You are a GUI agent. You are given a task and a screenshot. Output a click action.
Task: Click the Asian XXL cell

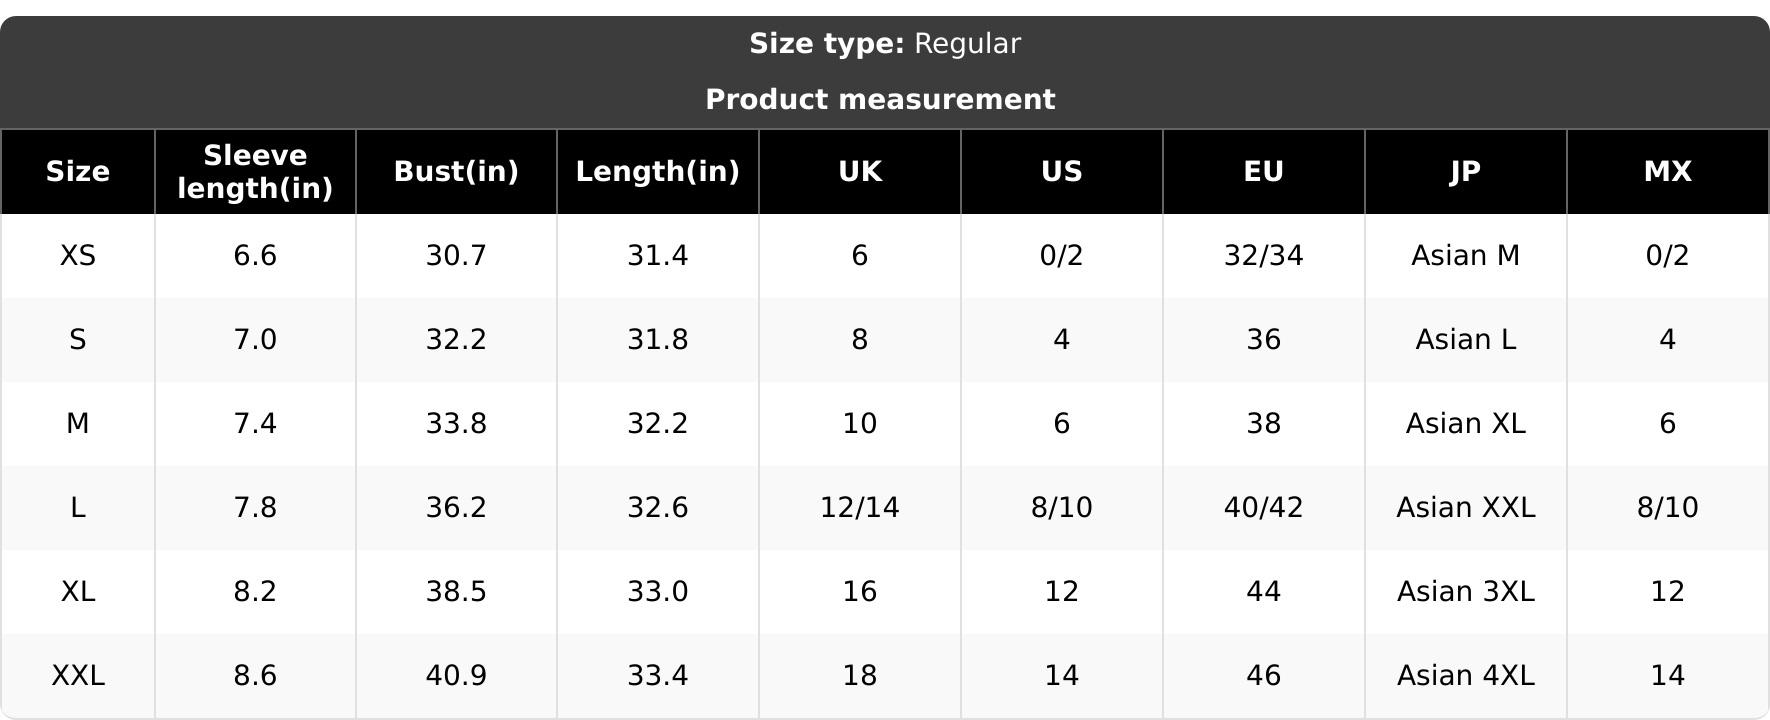tap(1466, 508)
